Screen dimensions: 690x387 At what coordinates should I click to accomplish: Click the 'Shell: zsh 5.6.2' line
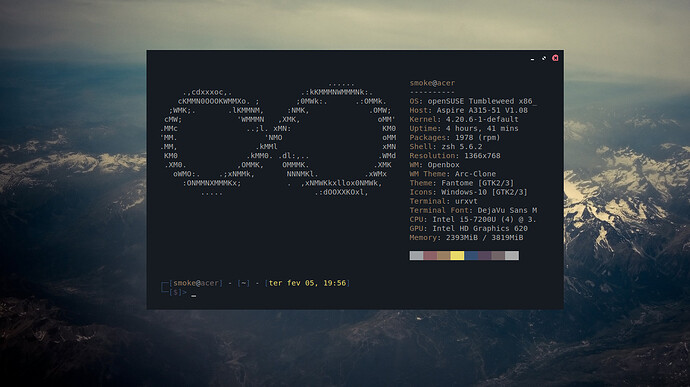446,147
